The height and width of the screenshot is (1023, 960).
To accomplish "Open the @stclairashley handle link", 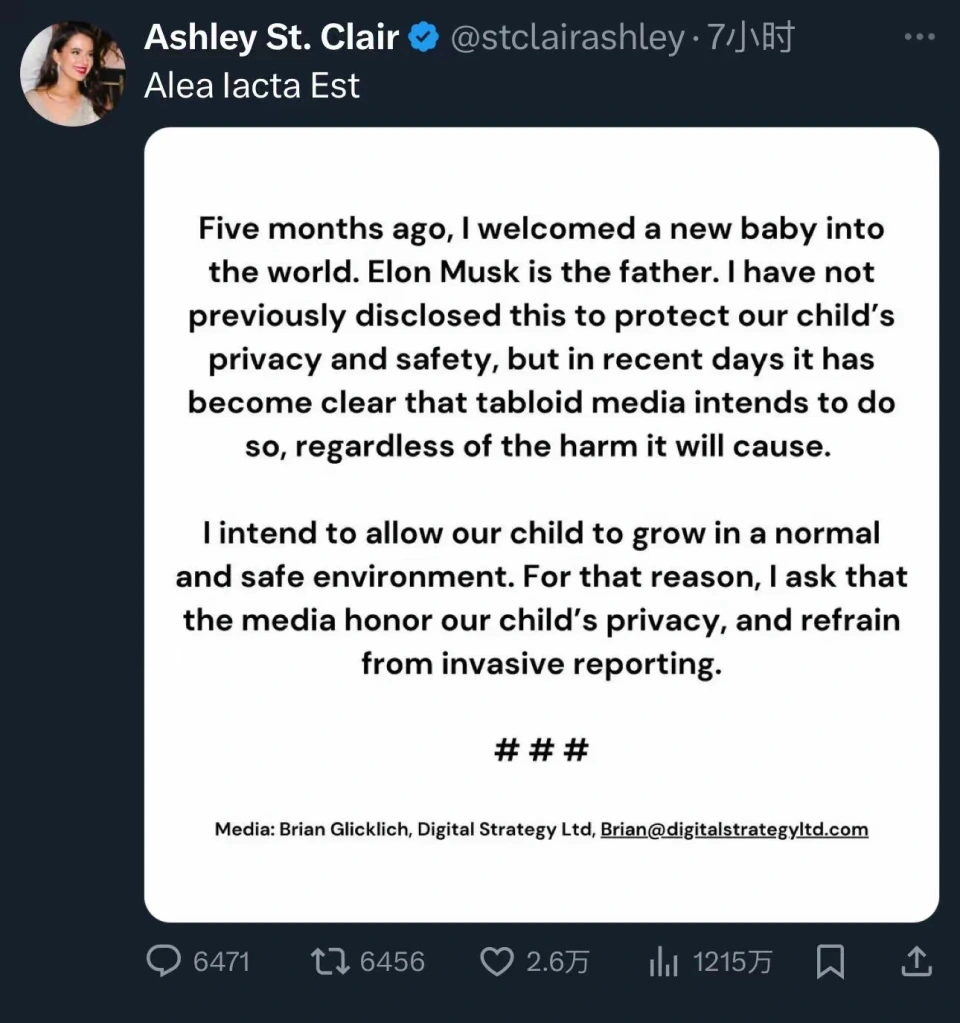I will pyautogui.click(x=567, y=38).
